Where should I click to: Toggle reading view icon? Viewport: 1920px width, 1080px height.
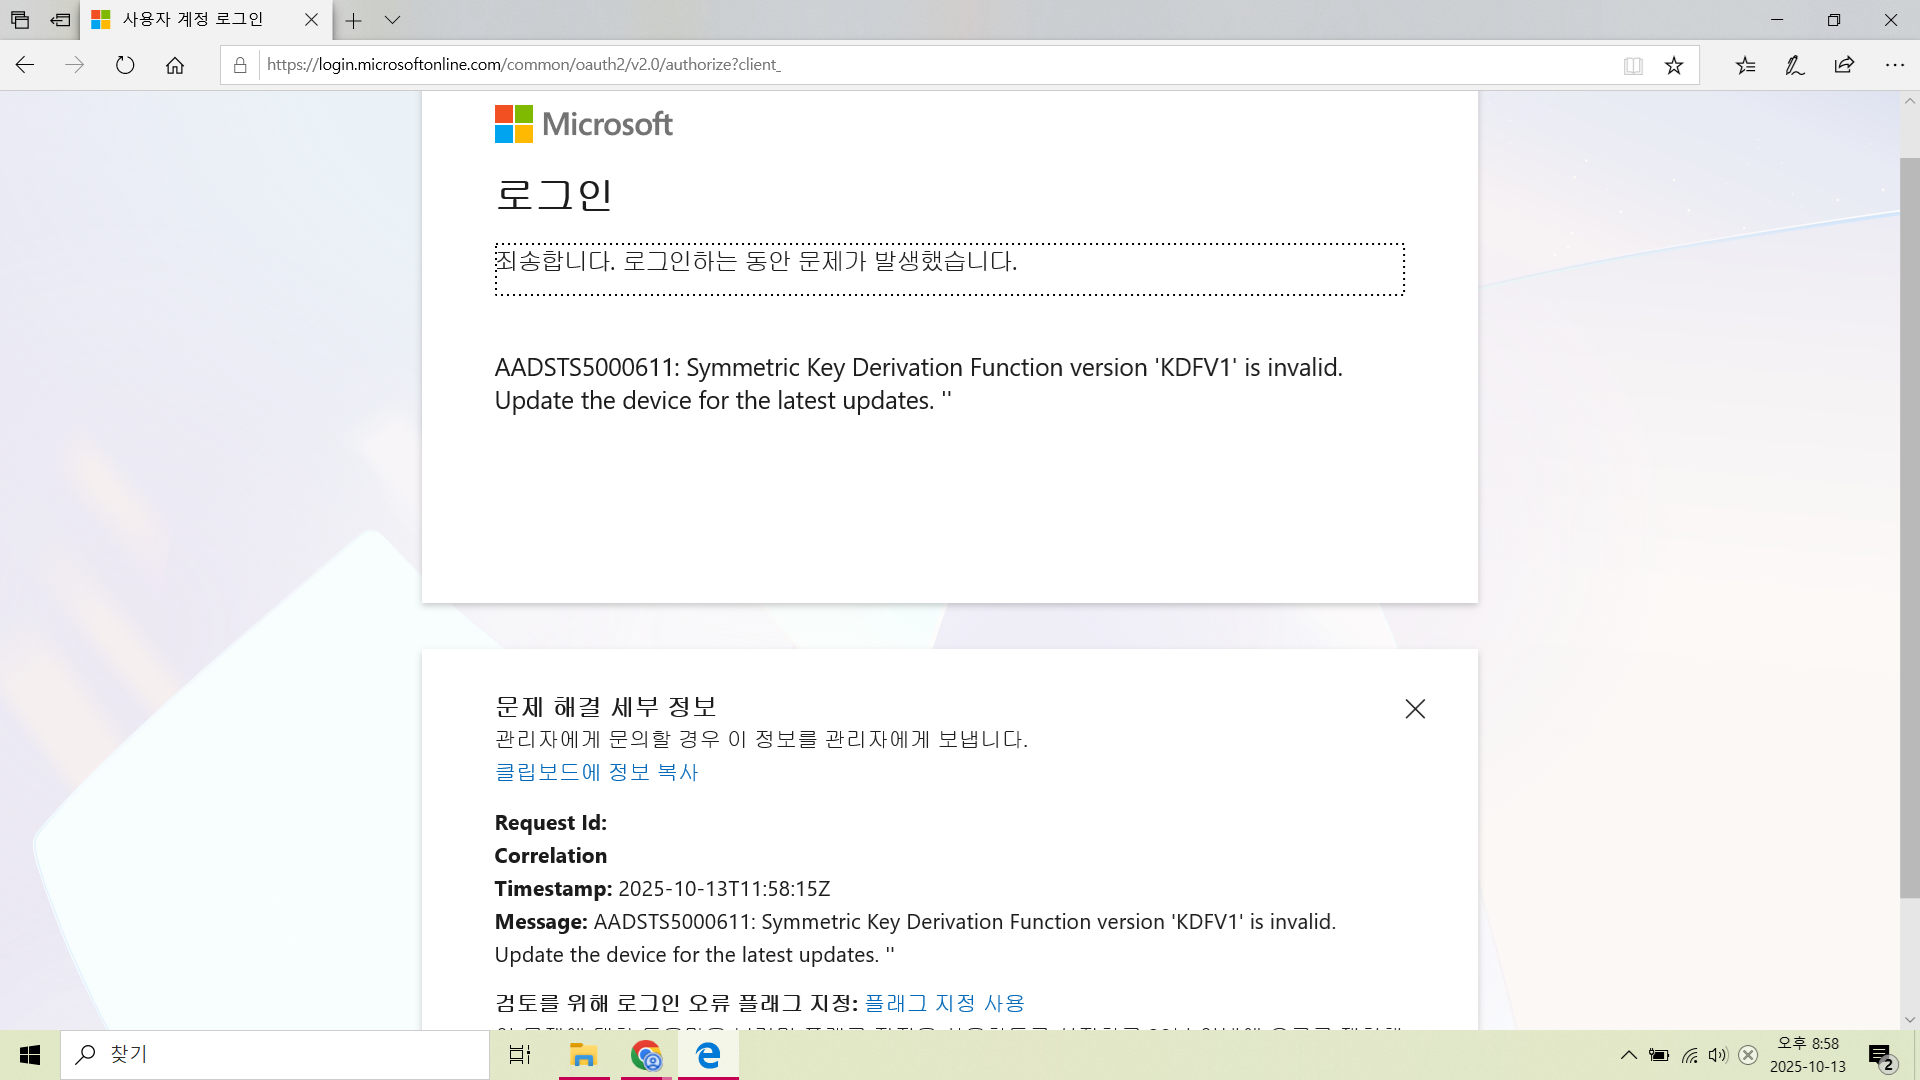1633,65
